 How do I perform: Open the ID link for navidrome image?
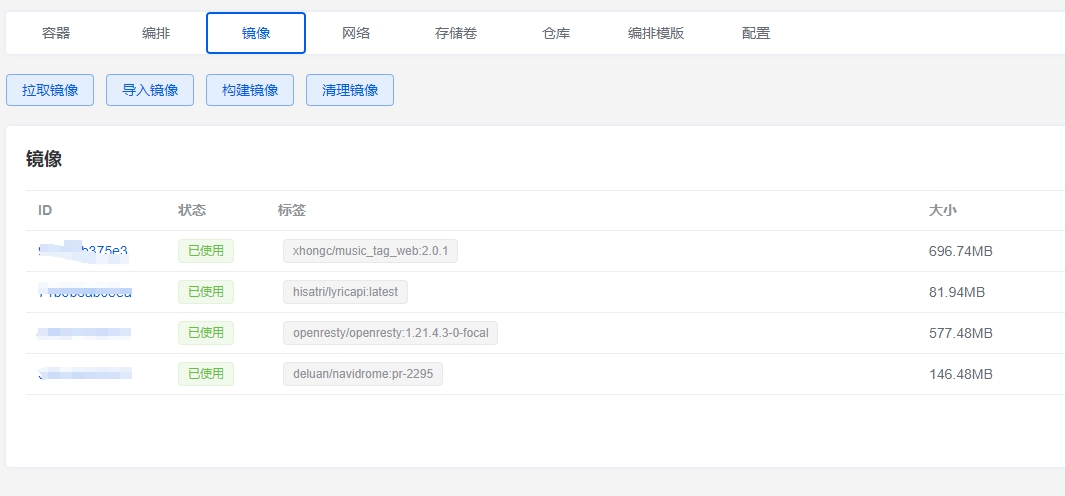[84, 374]
